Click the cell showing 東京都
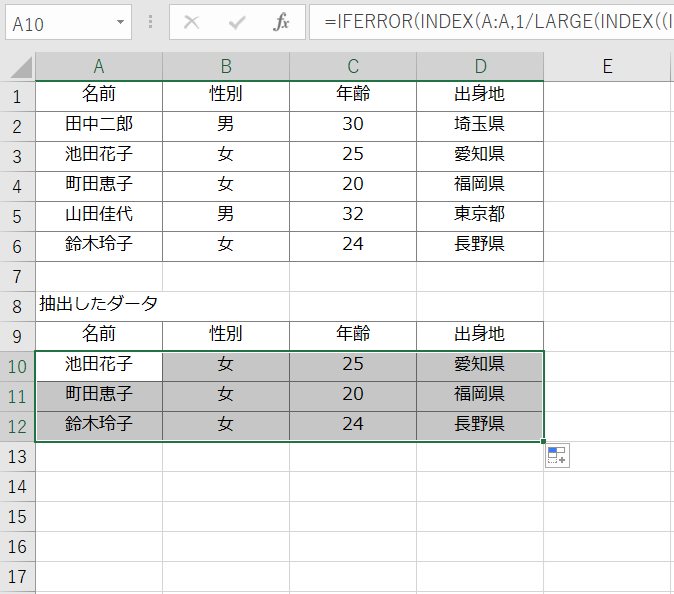Screen dimensions: 674x594 (480, 214)
